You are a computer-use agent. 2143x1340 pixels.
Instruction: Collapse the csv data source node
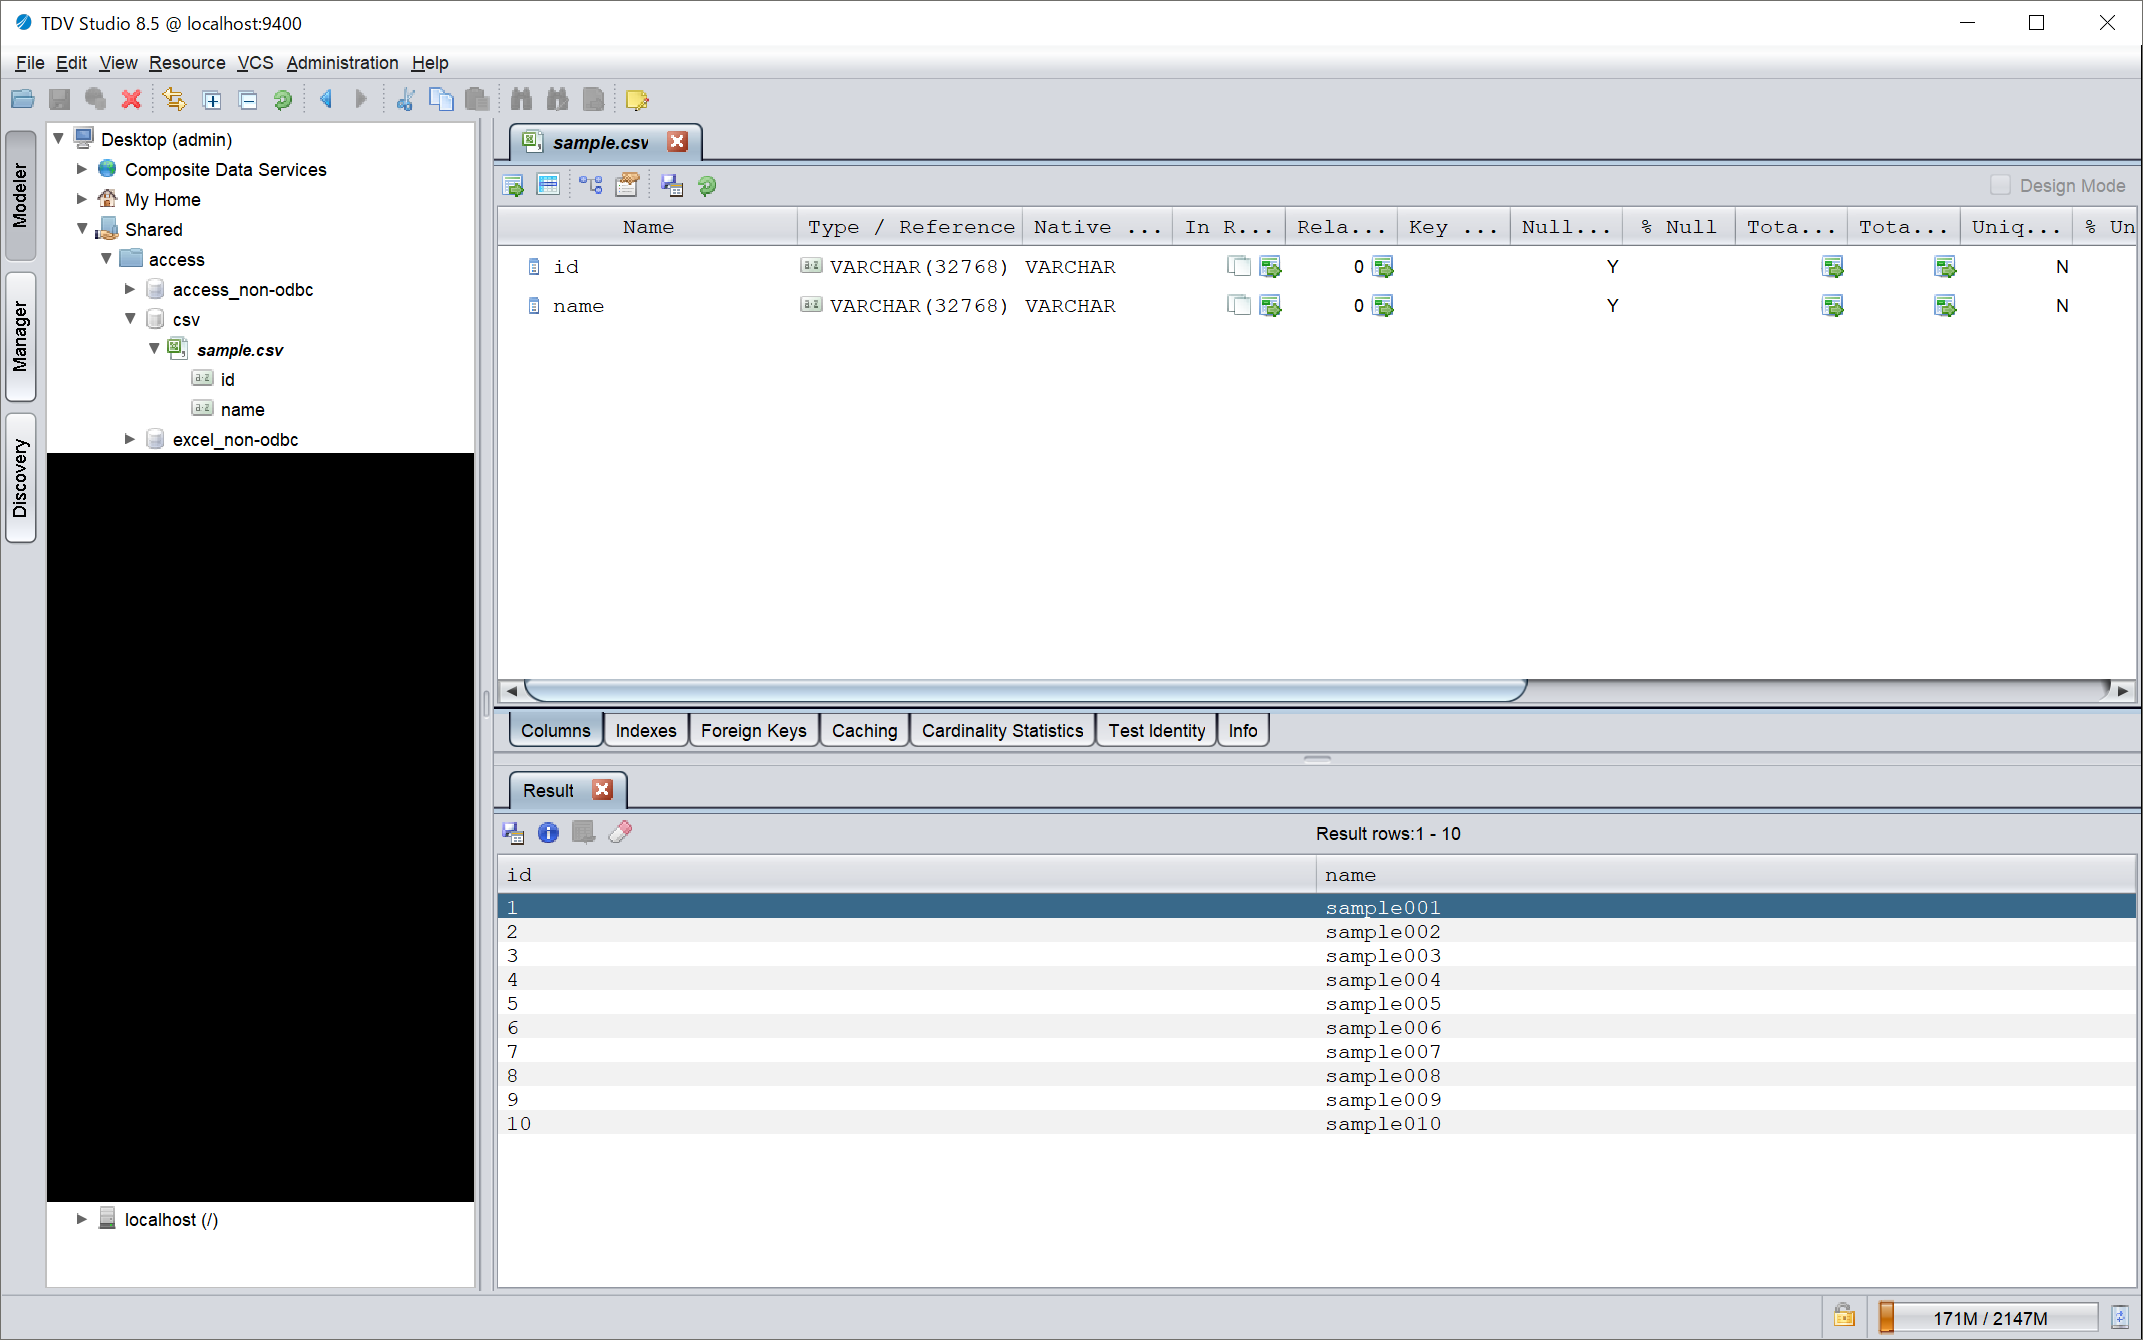[x=131, y=318]
